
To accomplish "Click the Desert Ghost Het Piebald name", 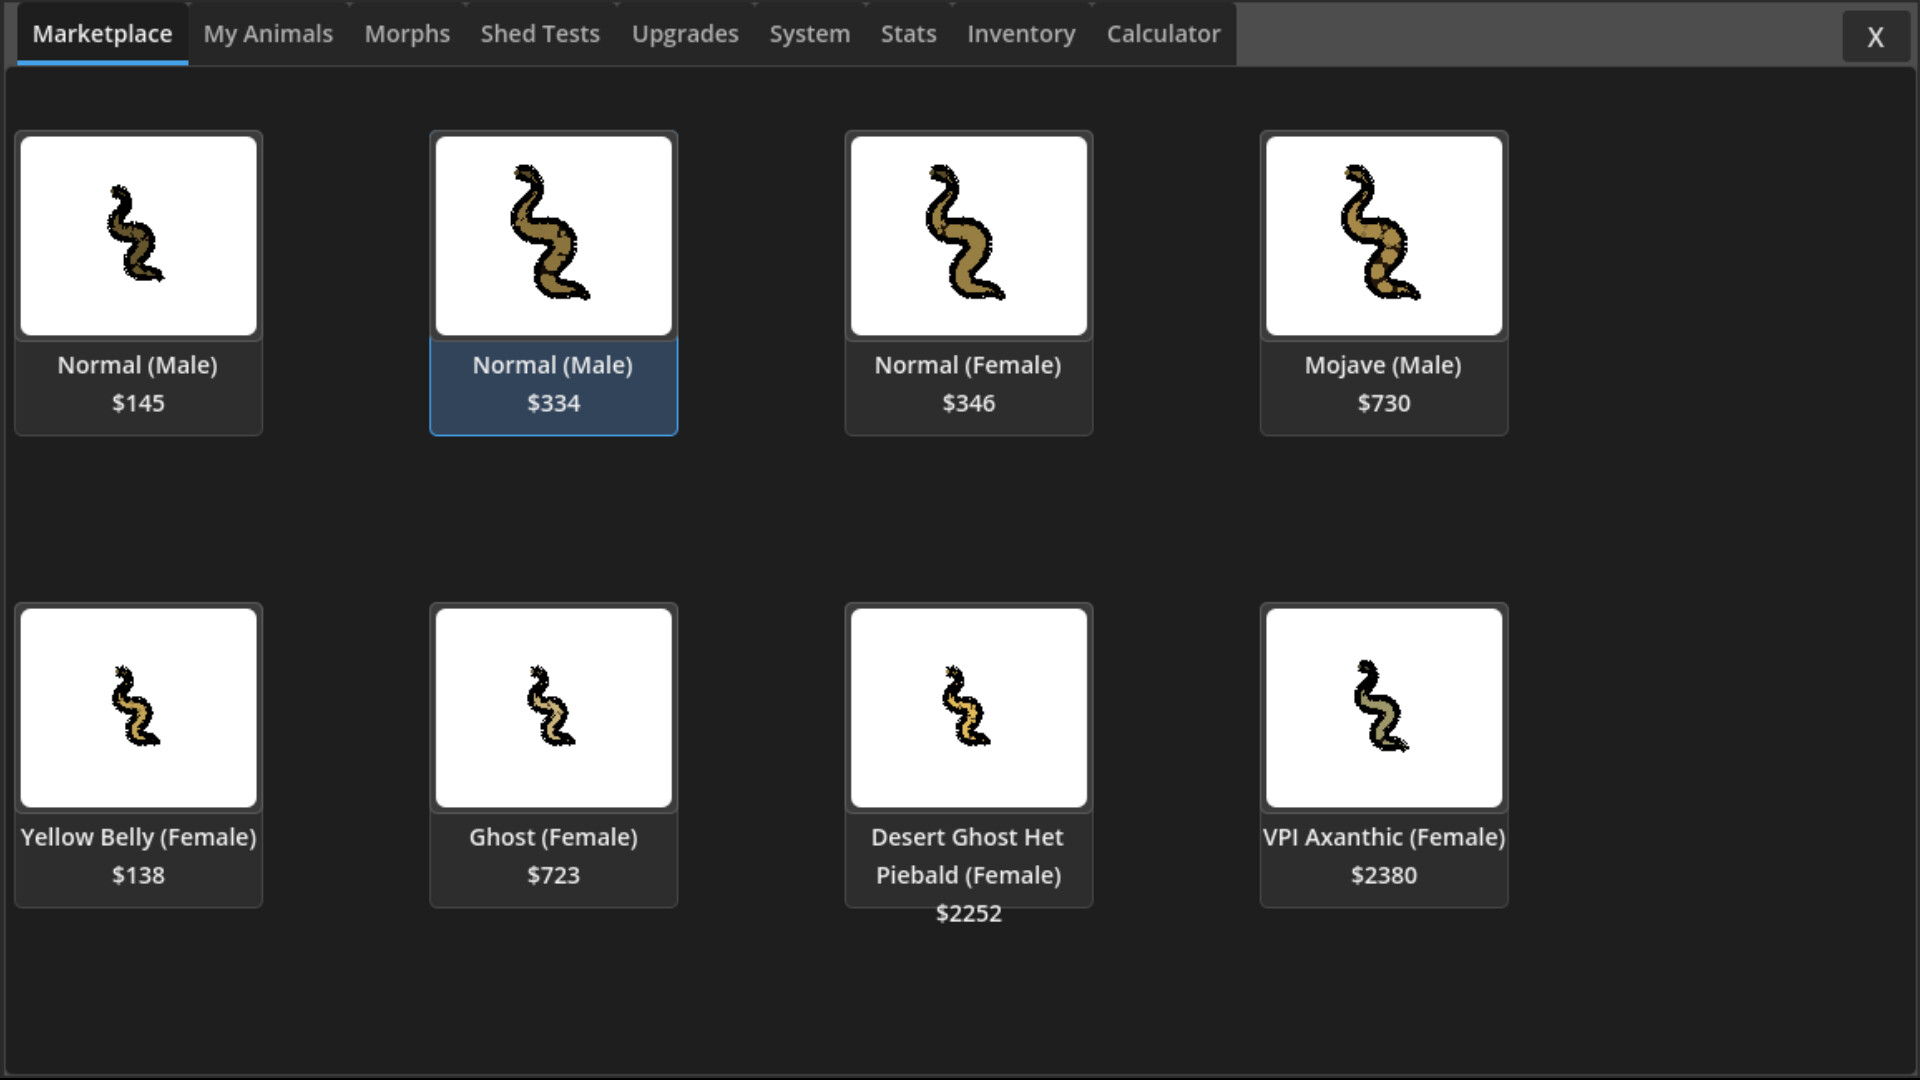I will pyautogui.click(x=968, y=856).
